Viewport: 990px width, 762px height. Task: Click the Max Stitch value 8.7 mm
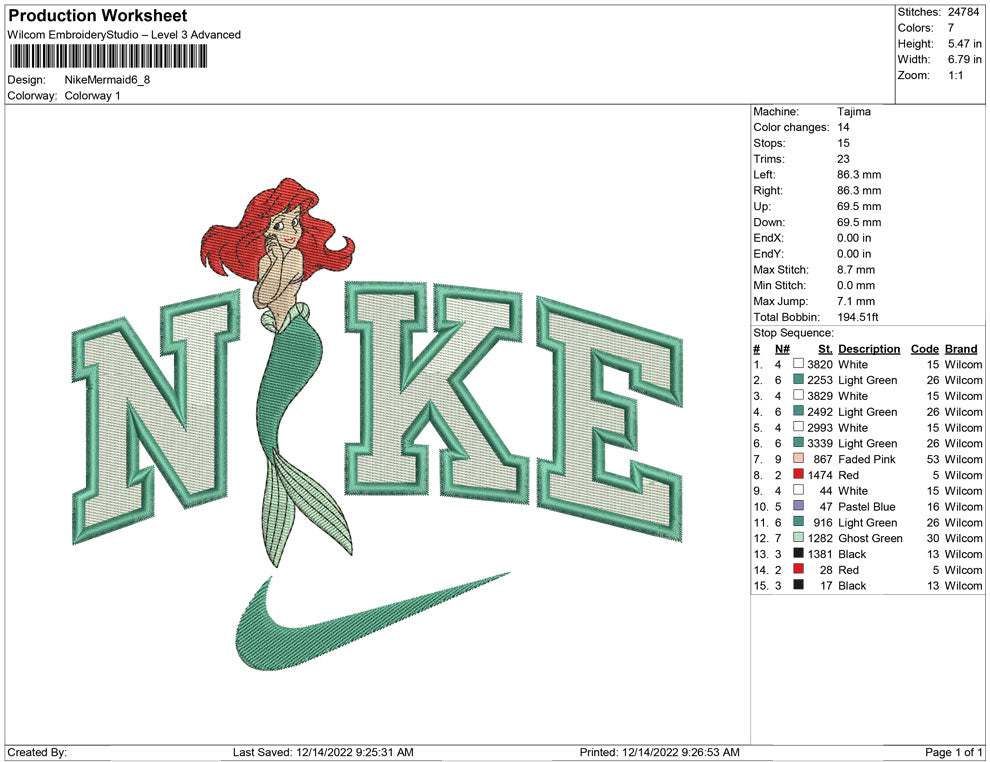(856, 270)
